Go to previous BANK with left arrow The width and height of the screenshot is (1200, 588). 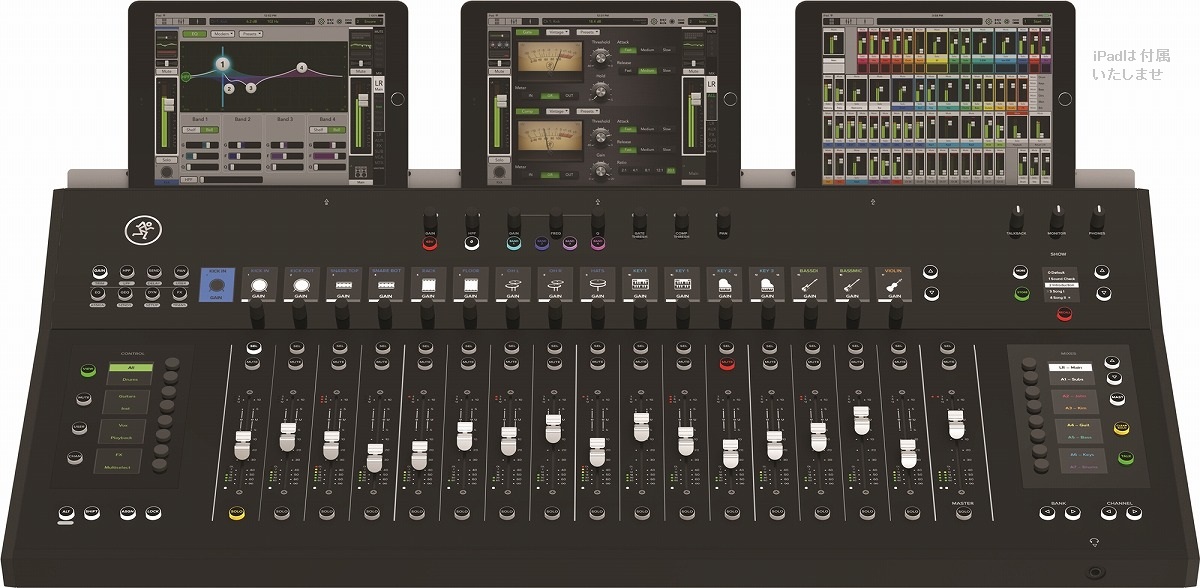(x=1046, y=513)
